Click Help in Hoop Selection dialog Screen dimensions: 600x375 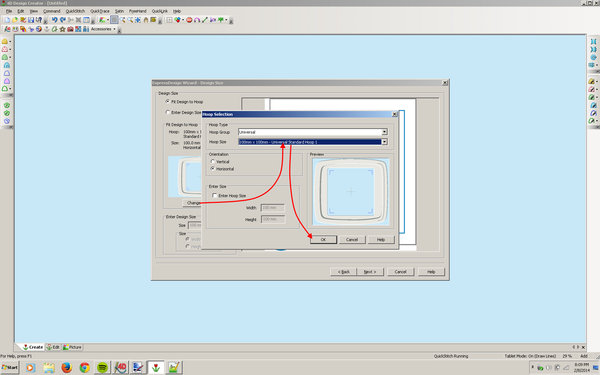pos(381,240)
